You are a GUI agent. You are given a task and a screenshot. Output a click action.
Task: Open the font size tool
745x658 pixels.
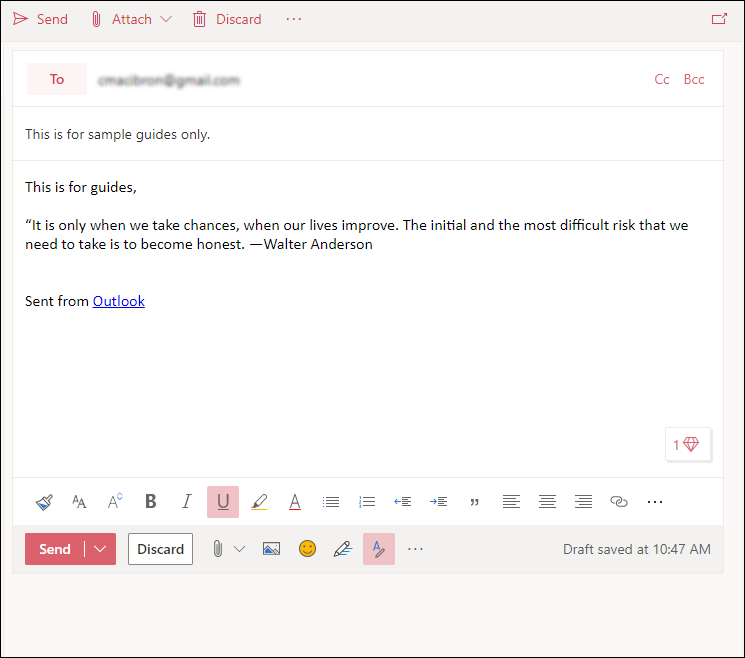pyautogui.click(x=79, y=502)
